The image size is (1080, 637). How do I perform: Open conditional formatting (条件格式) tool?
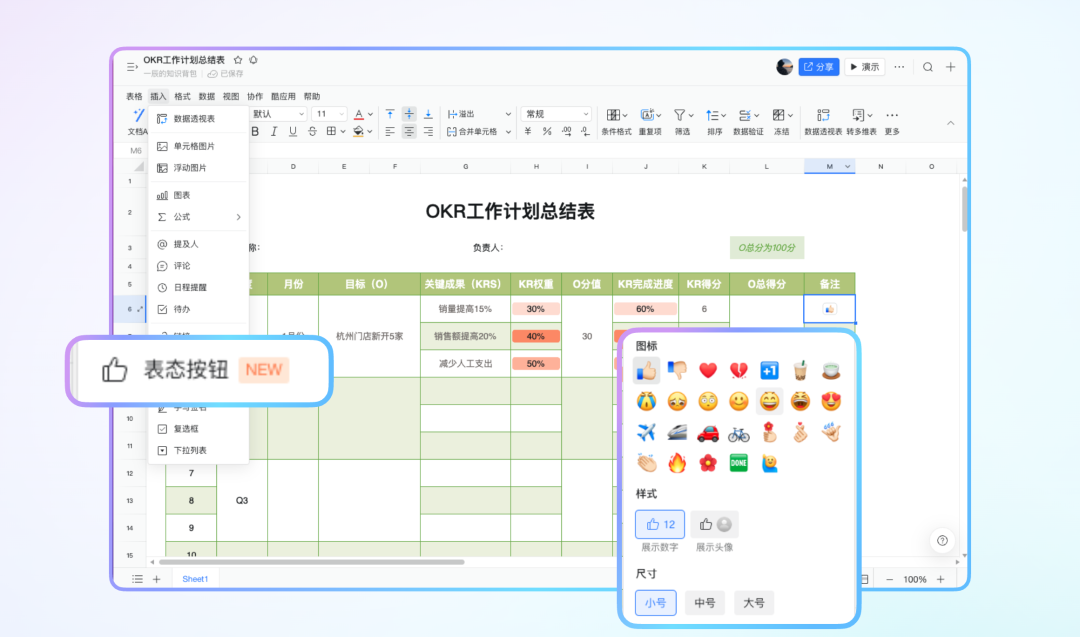coord(615,115)
